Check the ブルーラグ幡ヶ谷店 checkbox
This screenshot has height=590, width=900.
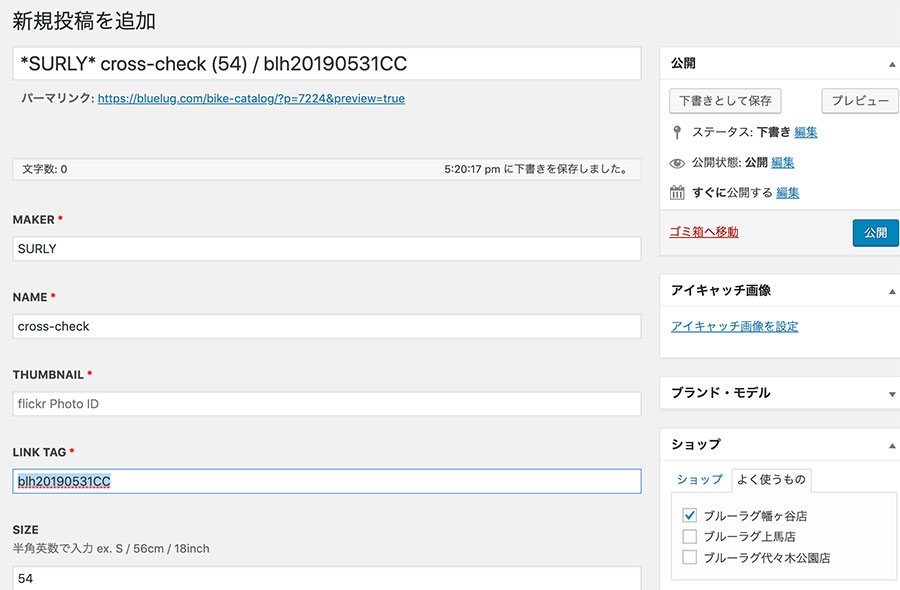coord(689,515)
